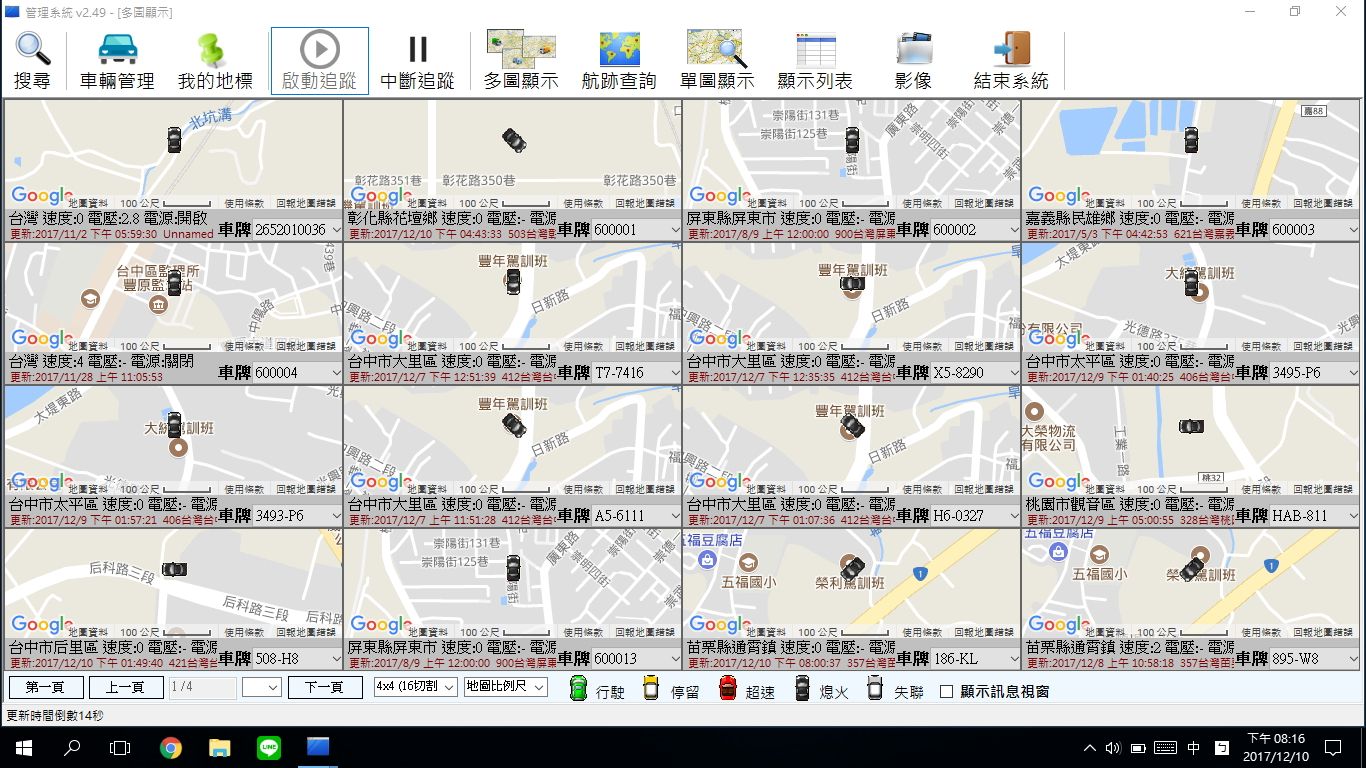Go to 第一頁 first page
Screen dimensions: 1366x768
[x=46, y=687]
